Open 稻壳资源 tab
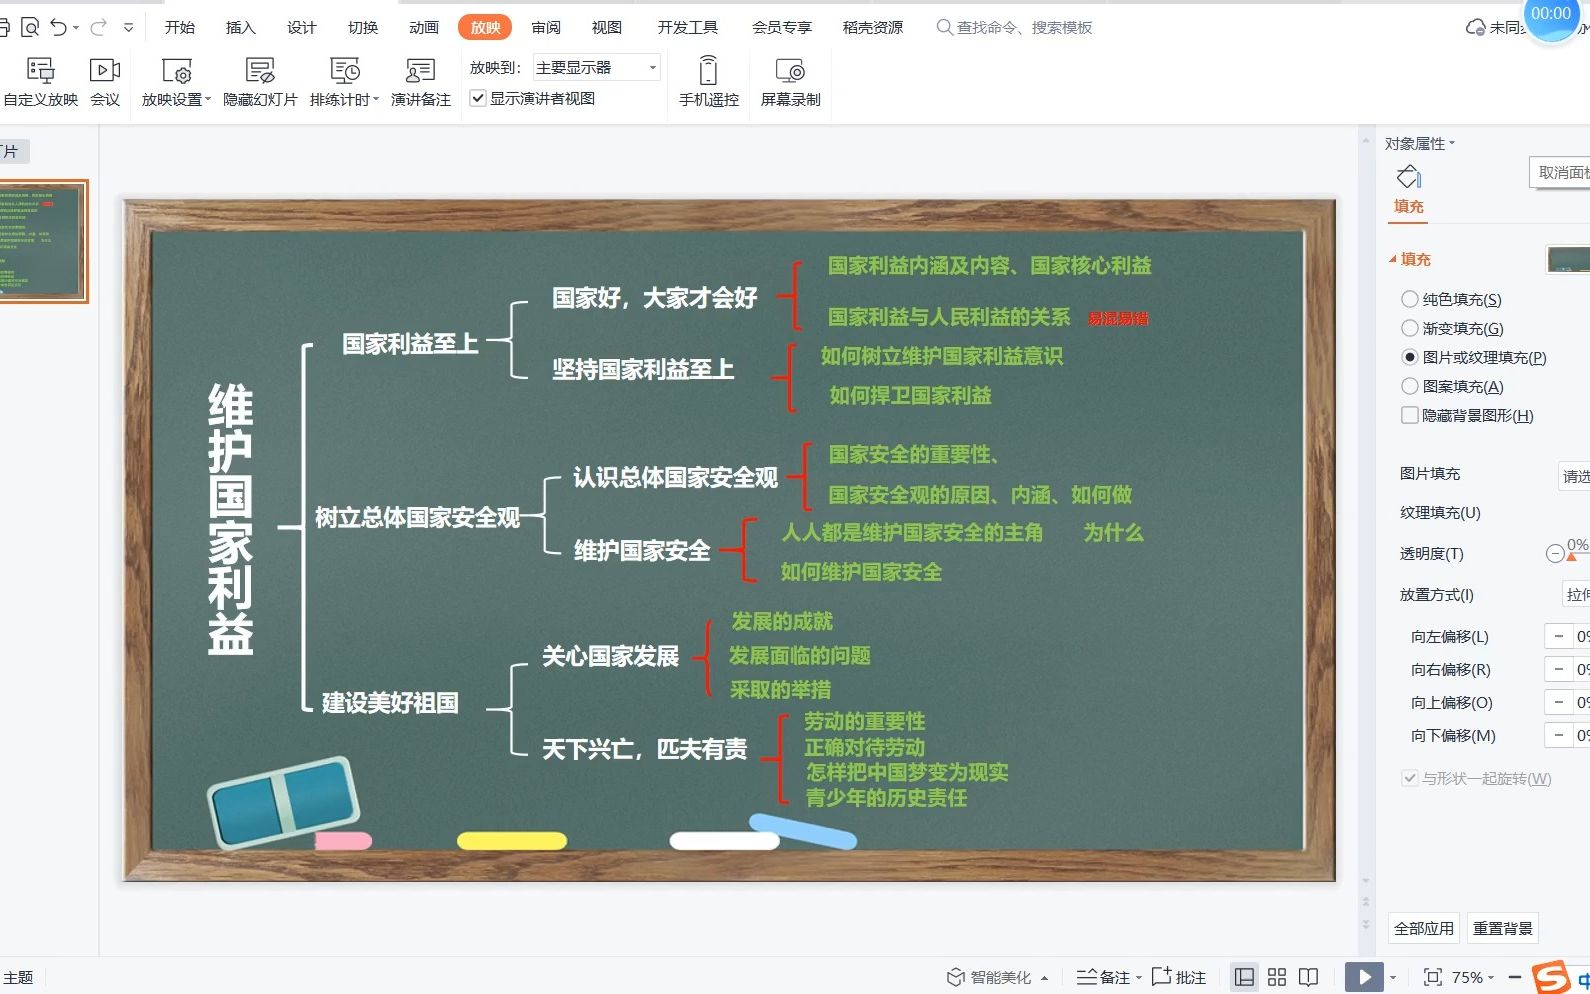Image resolution: width=1590 pixels, height=994 pixels. tap(873, 28)
